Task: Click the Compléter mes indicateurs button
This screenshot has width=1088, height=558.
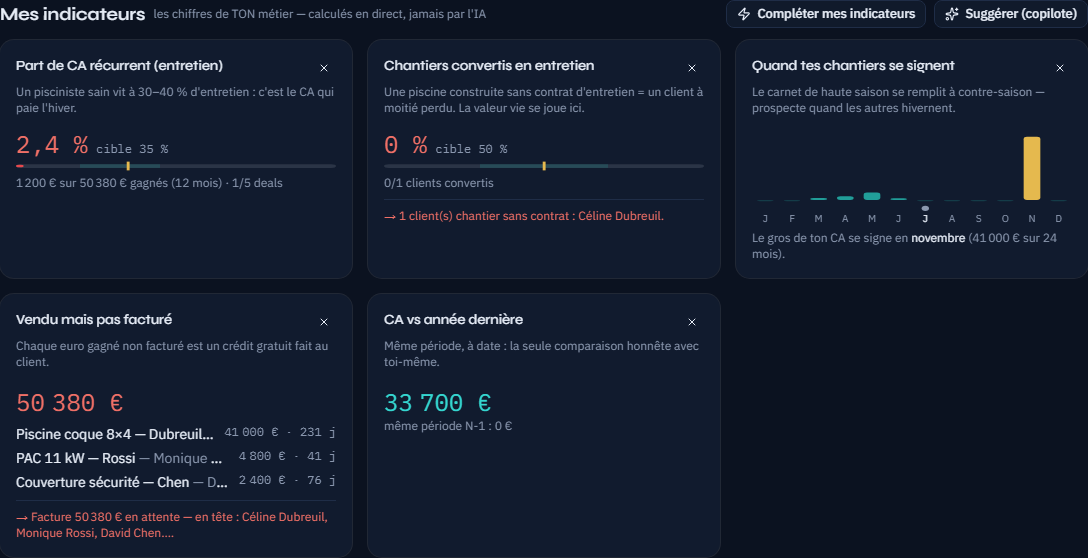Action: [x=826, y=14]
